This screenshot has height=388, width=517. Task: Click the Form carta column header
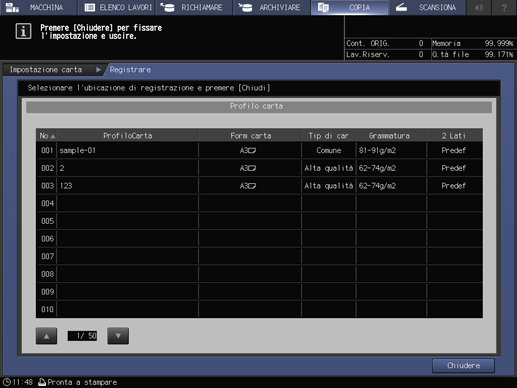click(x=250, y=136)
